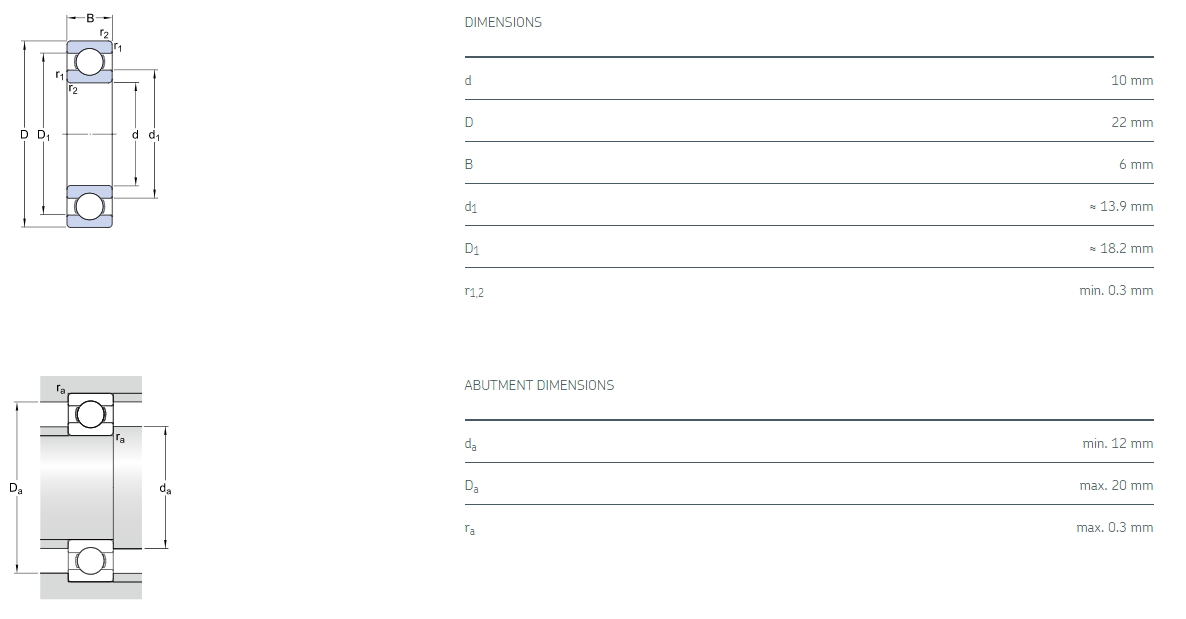Click the B width label atop bearing drawing
This screenshot has width=1186, height=619.
90,18
